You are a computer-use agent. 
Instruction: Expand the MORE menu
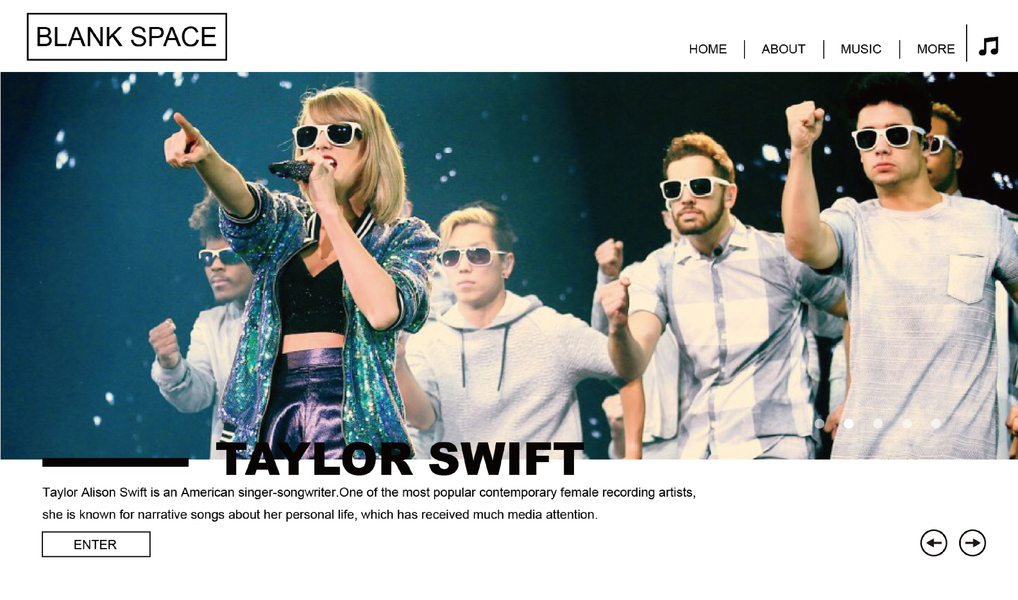[x=936, y=49]
